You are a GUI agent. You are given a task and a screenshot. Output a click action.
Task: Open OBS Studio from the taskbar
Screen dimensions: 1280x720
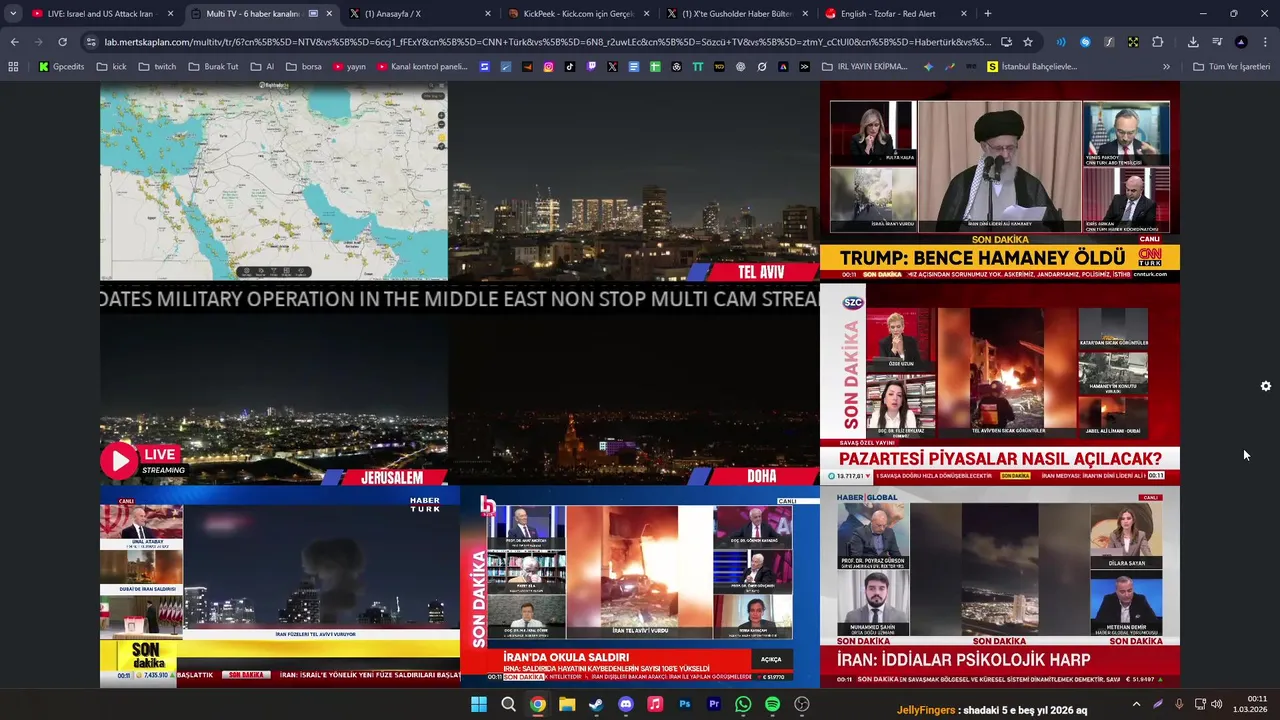(802, 704)
